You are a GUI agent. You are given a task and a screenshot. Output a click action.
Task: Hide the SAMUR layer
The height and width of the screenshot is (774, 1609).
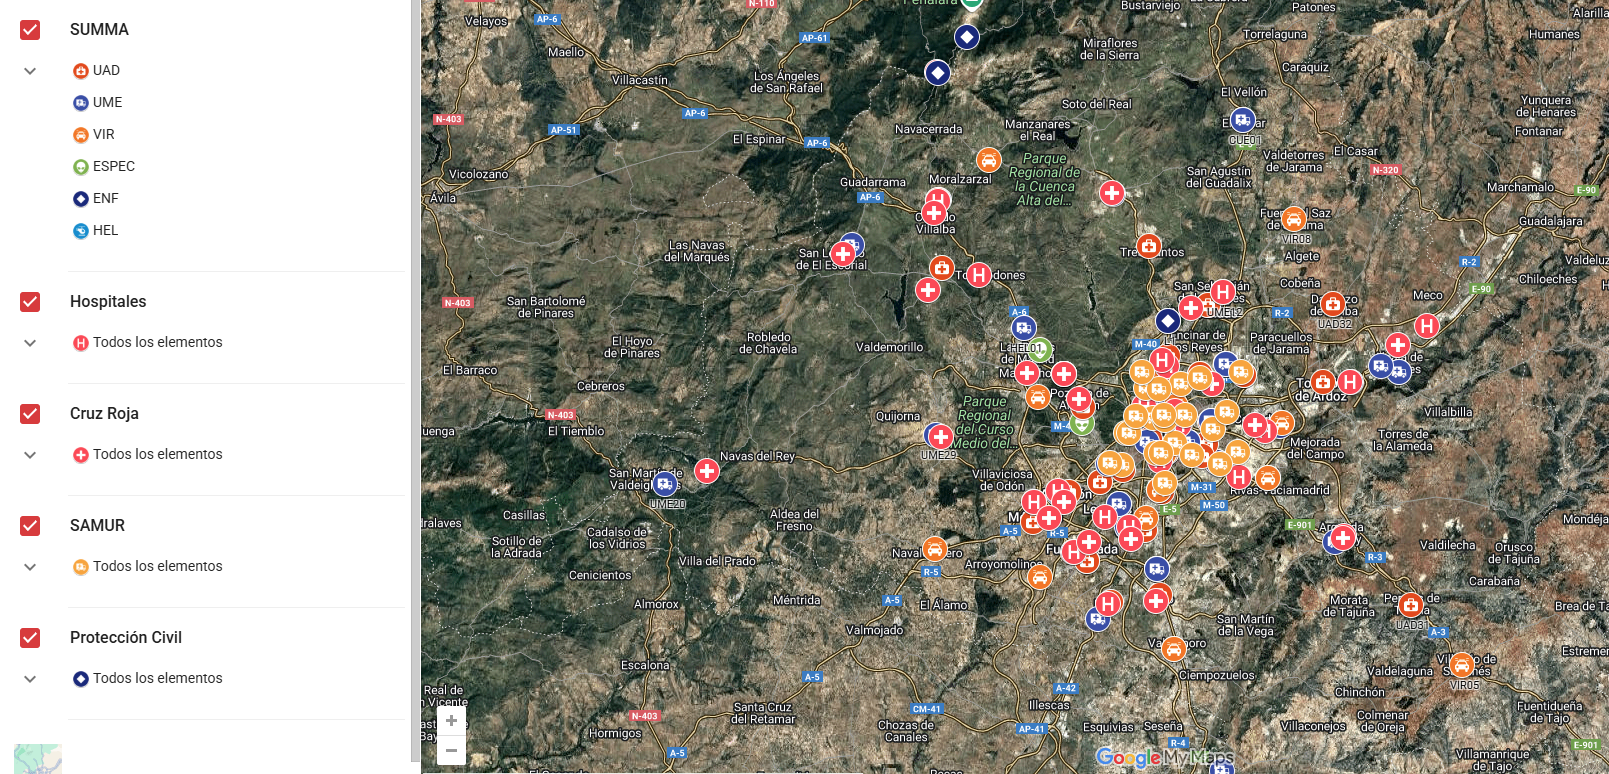[x=30, y=526]
